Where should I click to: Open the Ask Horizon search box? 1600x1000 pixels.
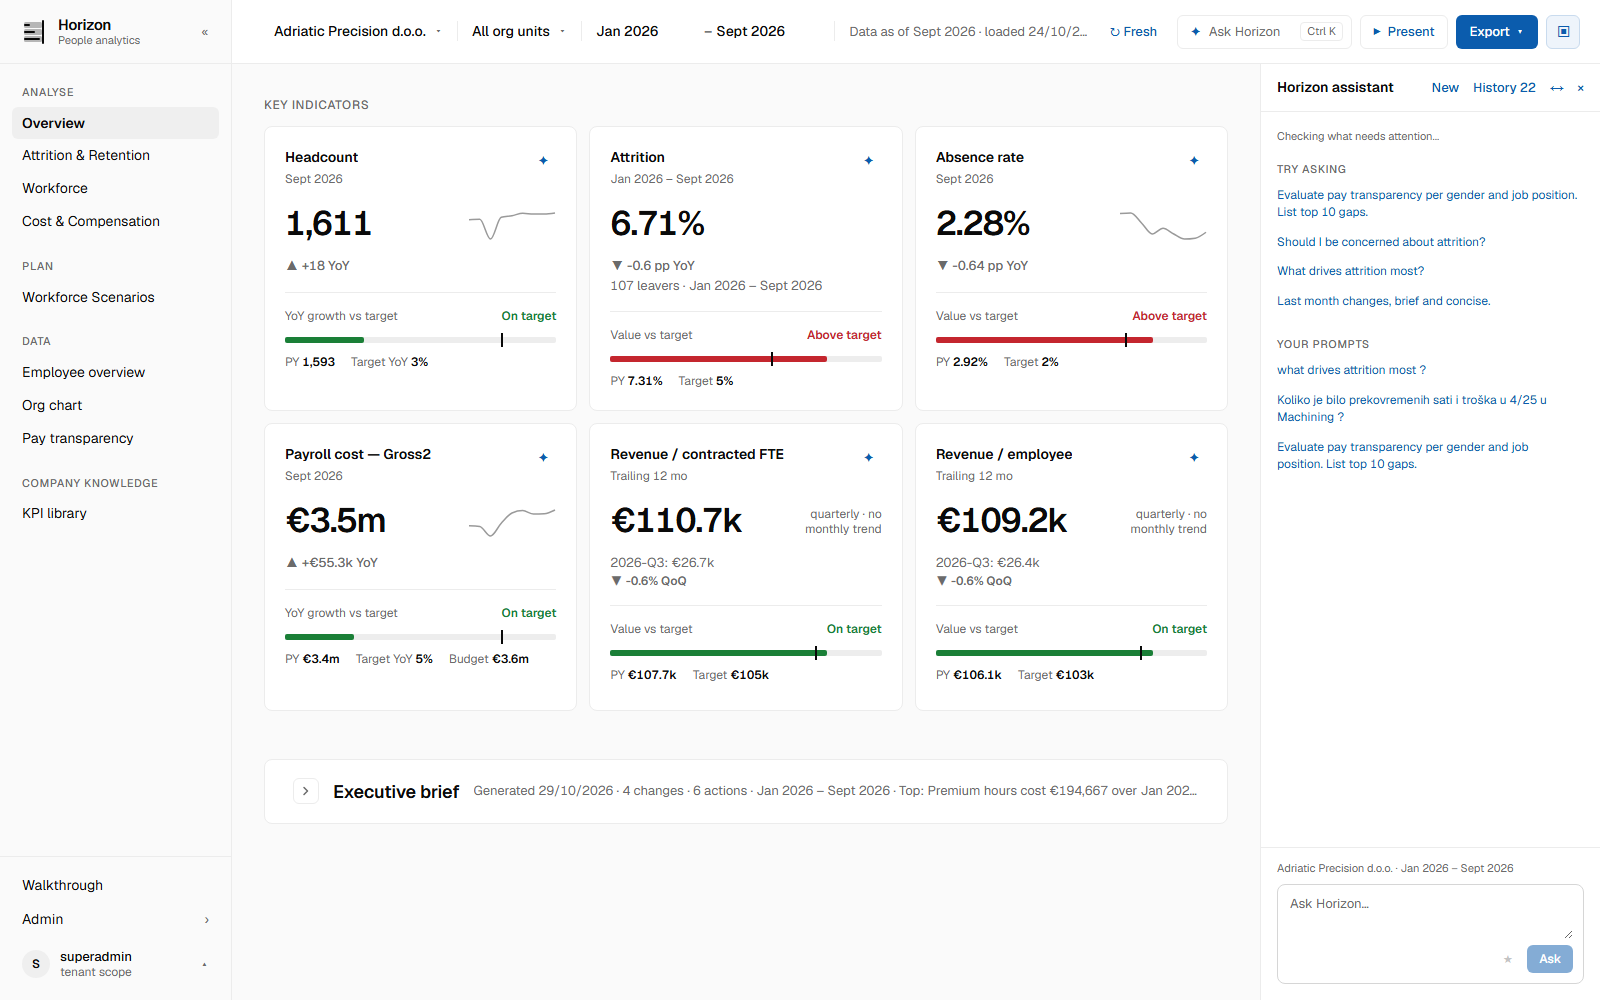[x=1264, y=32]
